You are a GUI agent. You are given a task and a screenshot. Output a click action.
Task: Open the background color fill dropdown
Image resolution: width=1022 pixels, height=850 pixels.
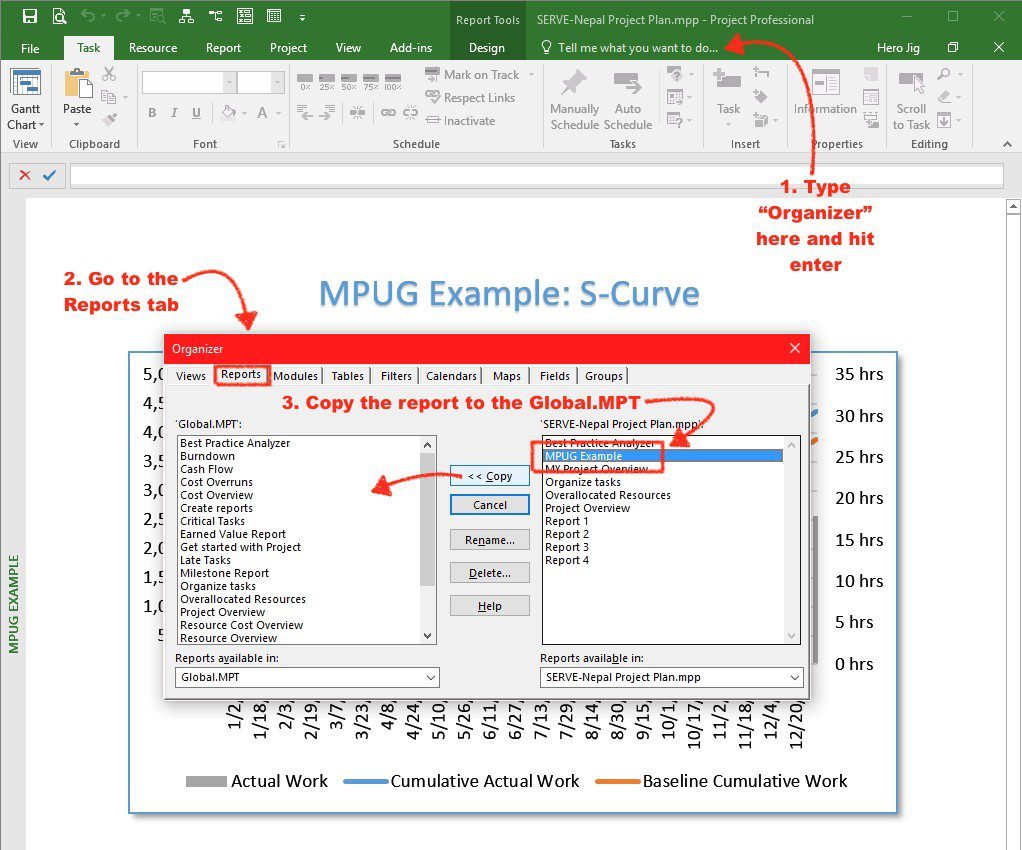tap(244, 113)
